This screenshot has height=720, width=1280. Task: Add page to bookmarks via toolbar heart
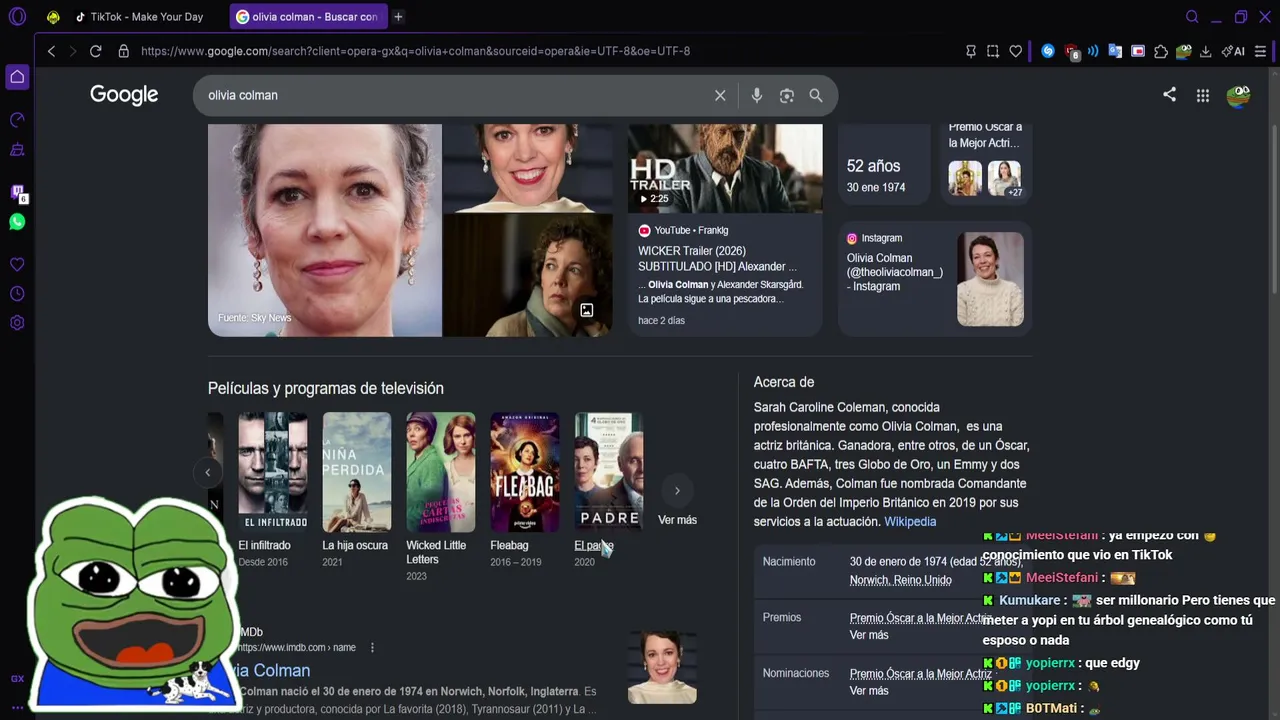click(1015, 51)
